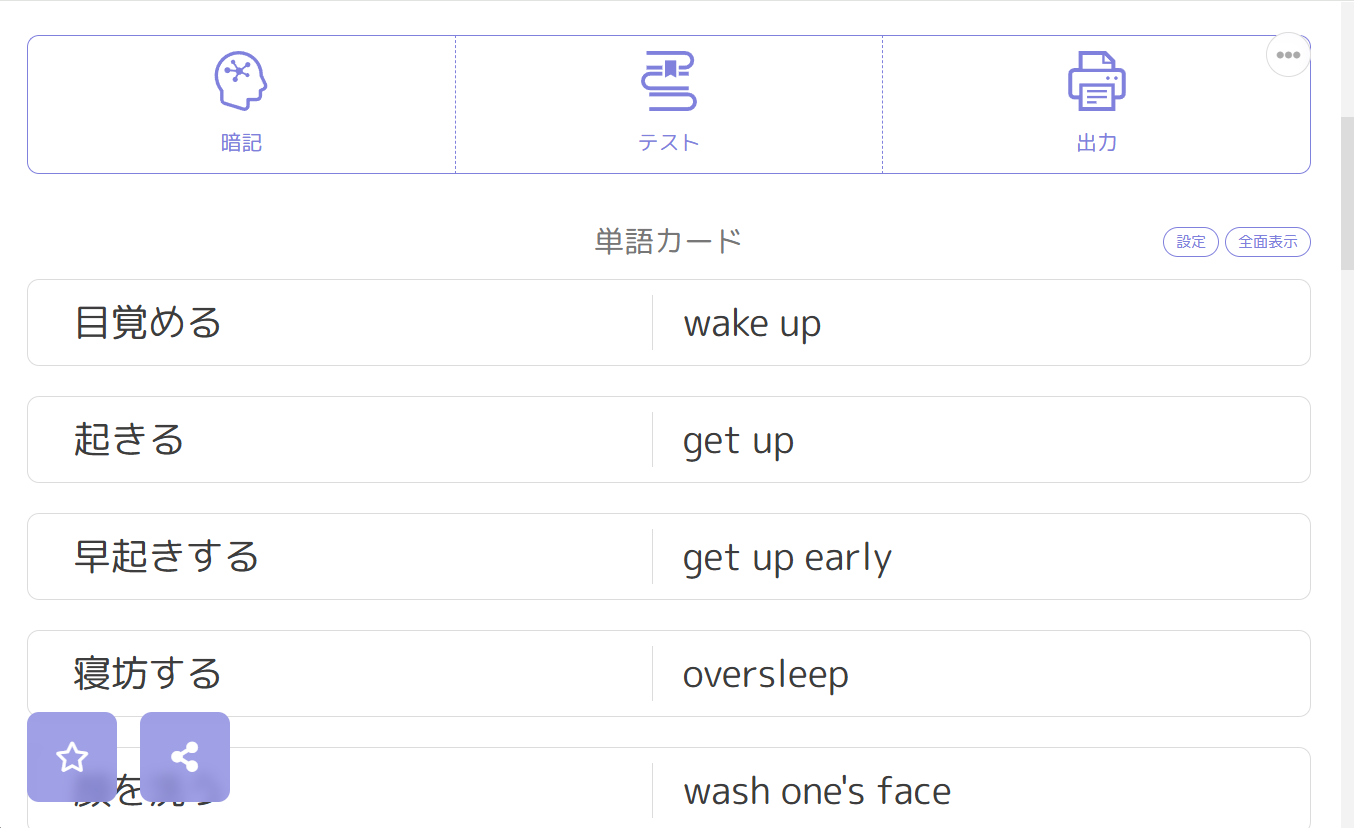Click the 'get up early' card definition
The width and height of the screenshot is (1354, 828).
(787, 558)
